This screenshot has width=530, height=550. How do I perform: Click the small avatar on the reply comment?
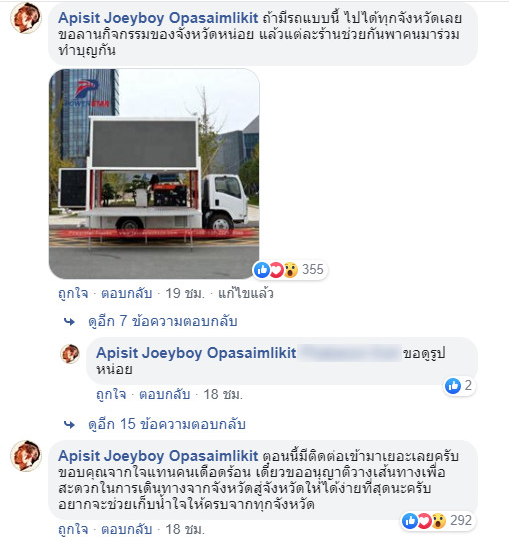pyautogui.click(x=70, y=354)
